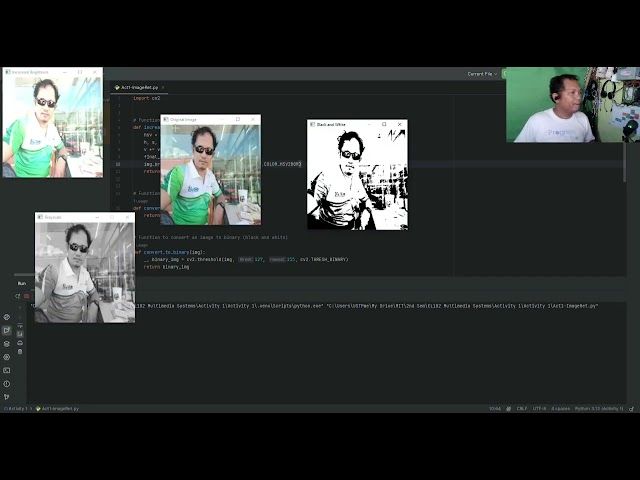Click the red Stop icon in Run panel
Image resolution: width=640 pixels, height=480 pixels.
click(27, 296)
